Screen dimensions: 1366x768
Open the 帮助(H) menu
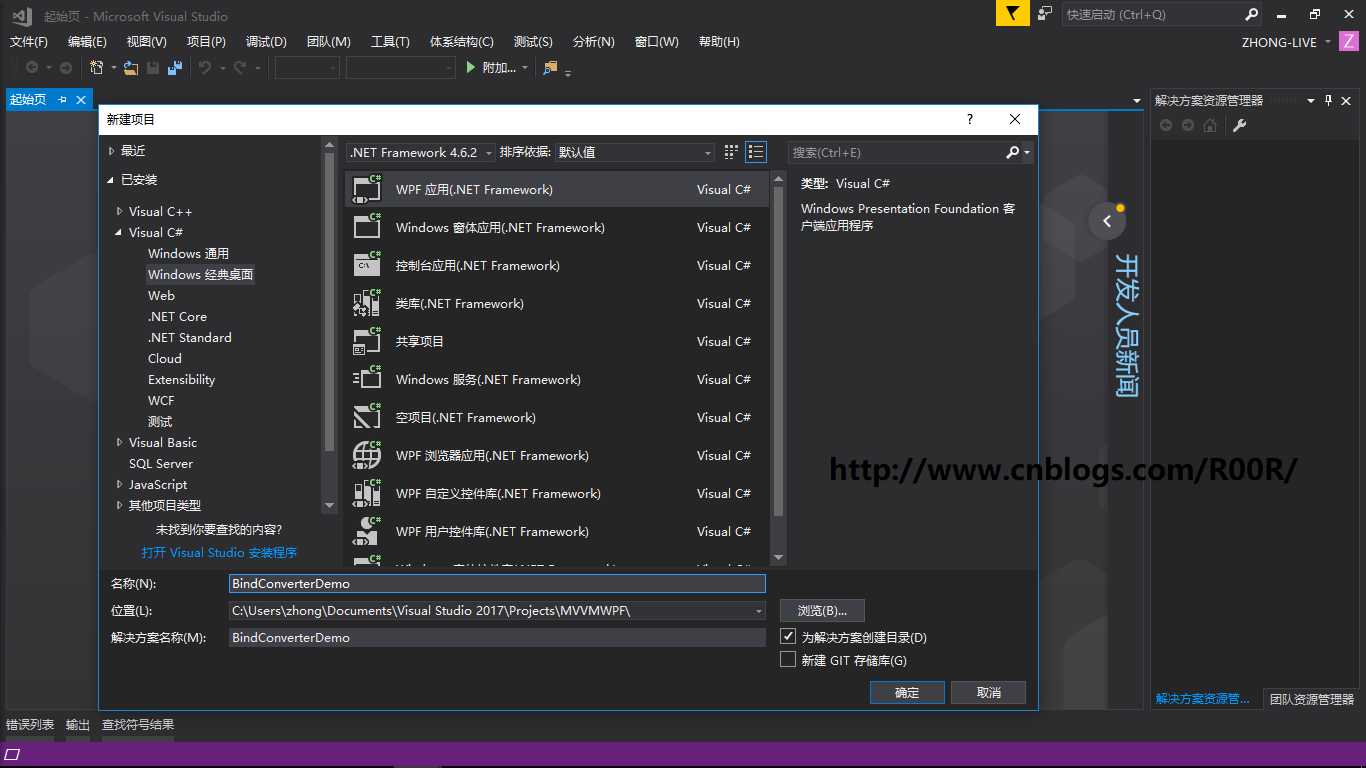click(x=719, y=41)
